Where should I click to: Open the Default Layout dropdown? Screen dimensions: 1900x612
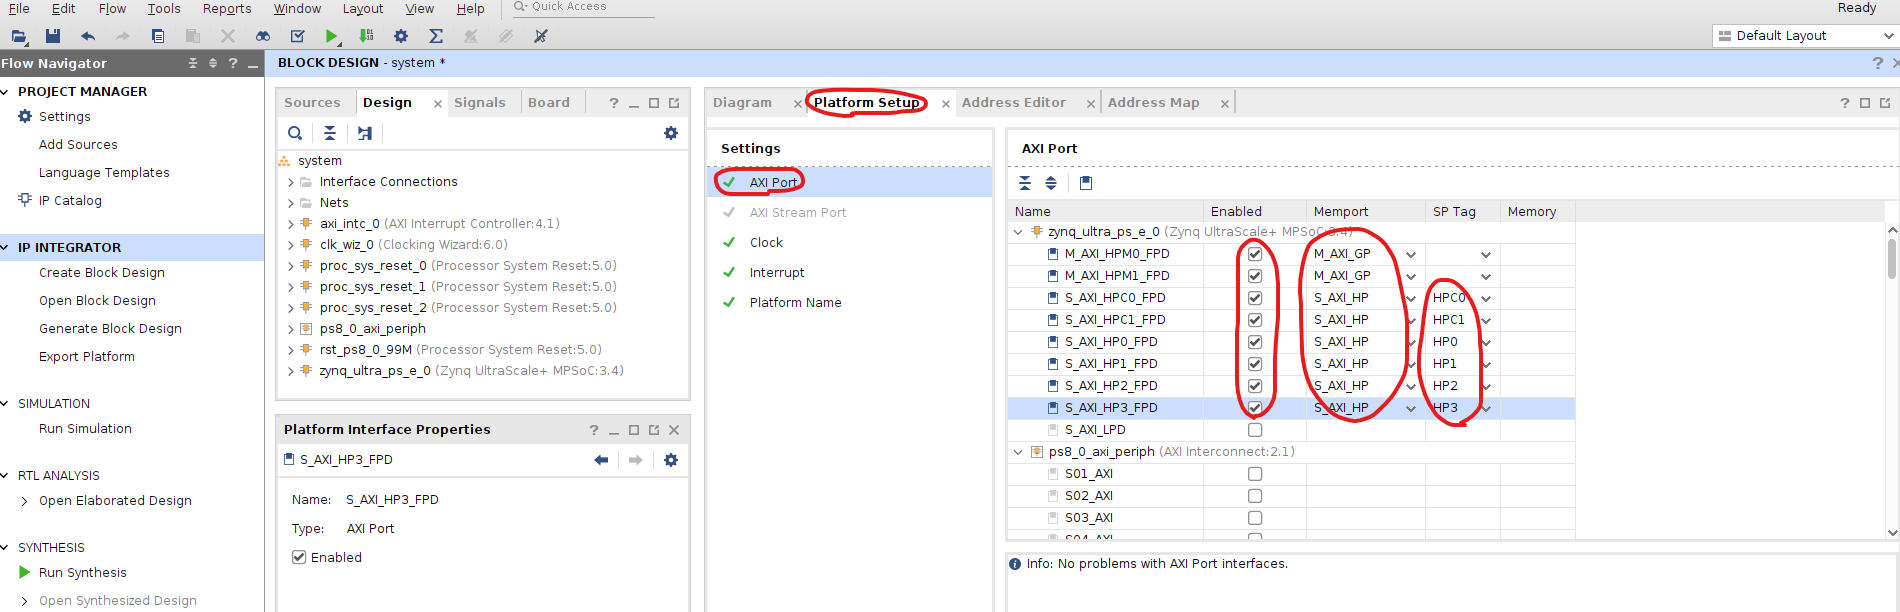[1805, 36]
